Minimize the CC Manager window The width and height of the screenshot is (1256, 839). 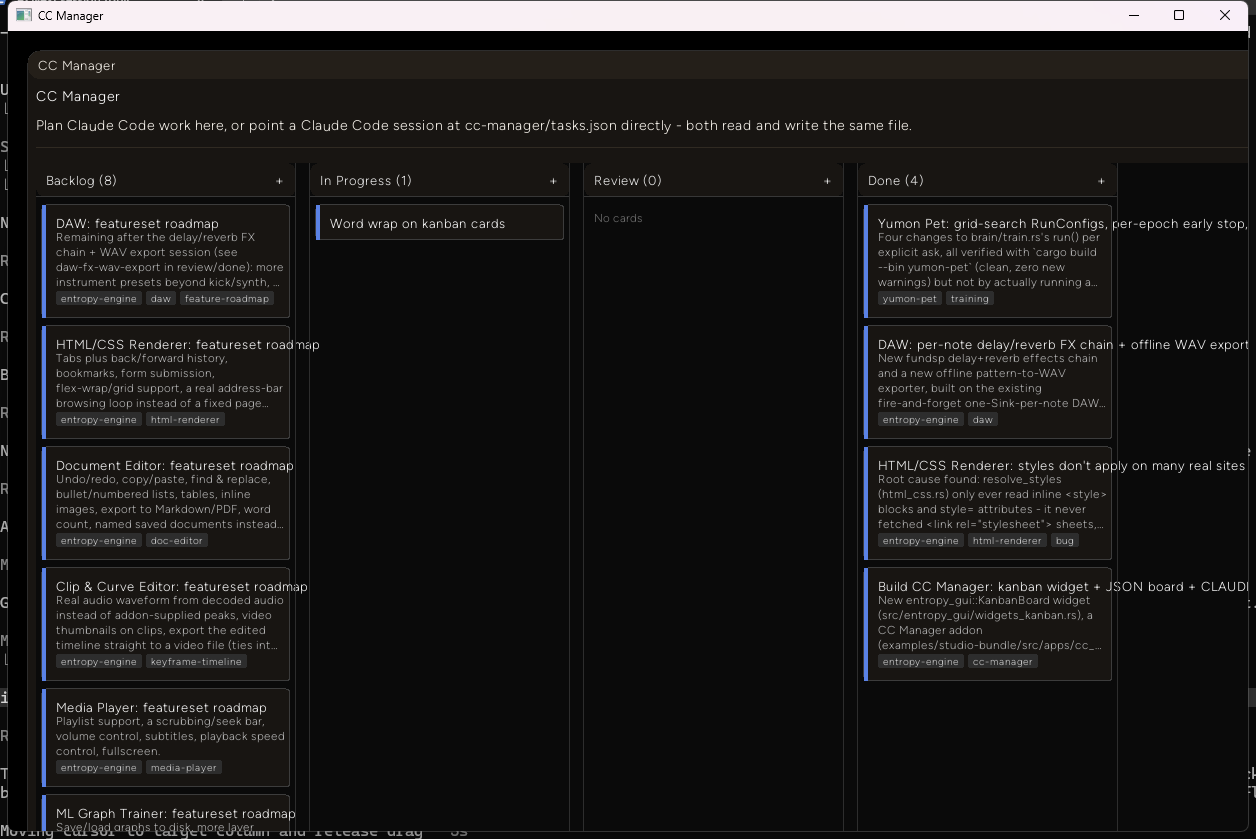[x=1134, y=15]
